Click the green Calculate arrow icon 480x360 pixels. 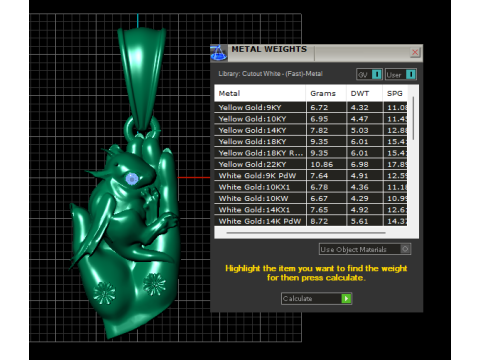point(346,299)
